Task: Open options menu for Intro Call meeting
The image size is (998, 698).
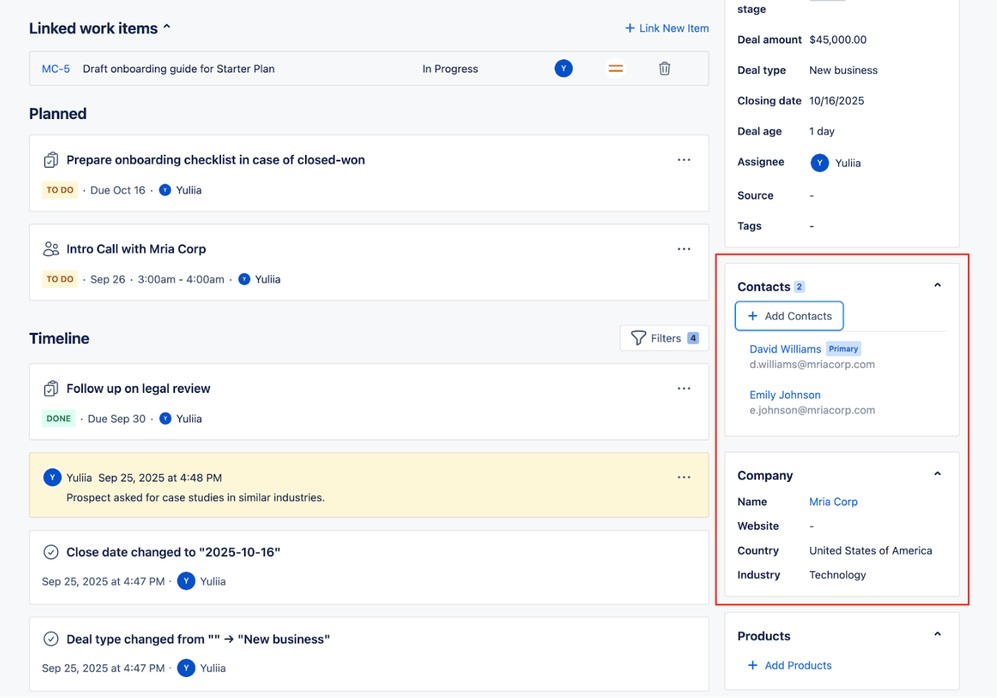Action: pyautogui.click(x=684, y=249)
